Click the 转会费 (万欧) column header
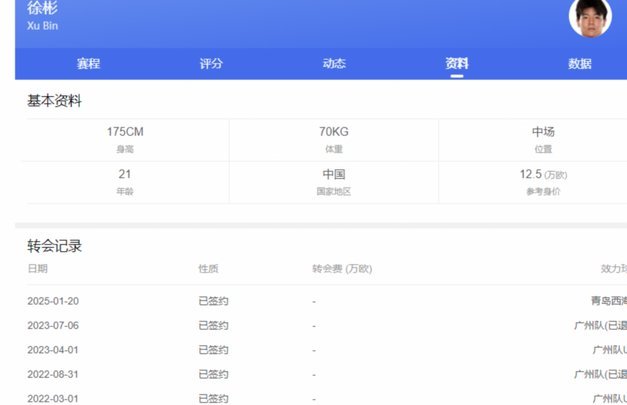Viewport: 627px width, 405px height. (x=342, y=268)
